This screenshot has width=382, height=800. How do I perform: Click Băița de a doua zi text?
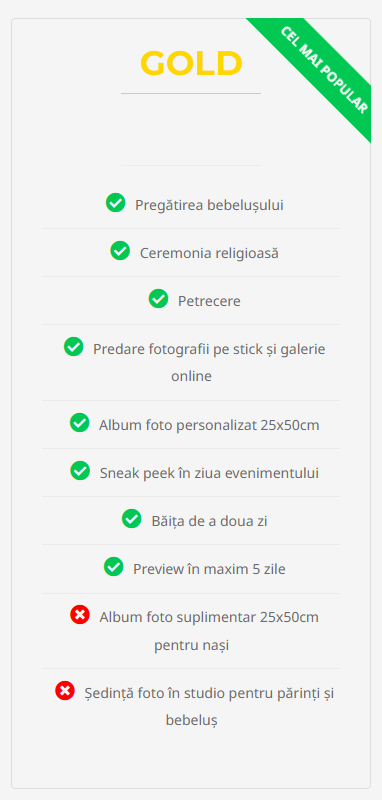click(x=209, y=521)
